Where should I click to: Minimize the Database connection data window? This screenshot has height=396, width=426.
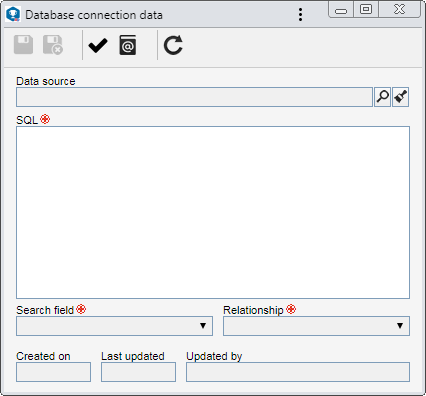(x=341, y=10)
